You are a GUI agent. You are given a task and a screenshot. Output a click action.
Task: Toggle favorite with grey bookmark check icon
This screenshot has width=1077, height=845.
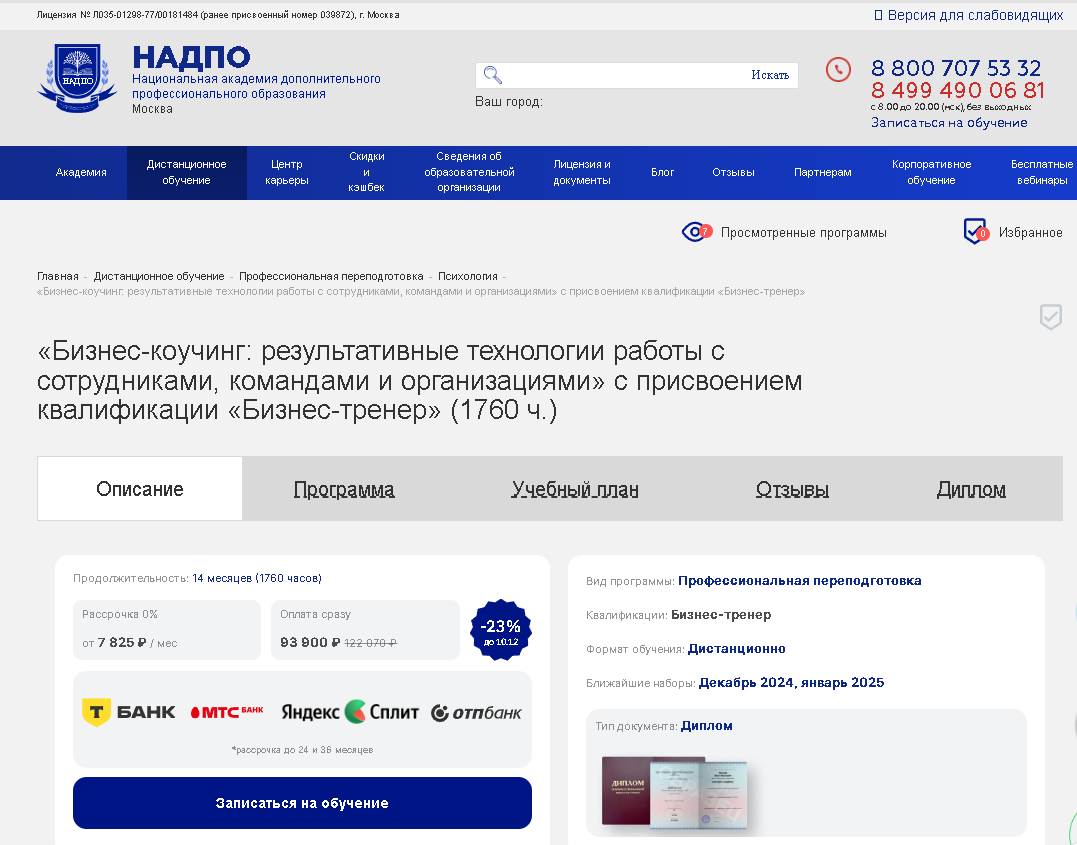1050,317
